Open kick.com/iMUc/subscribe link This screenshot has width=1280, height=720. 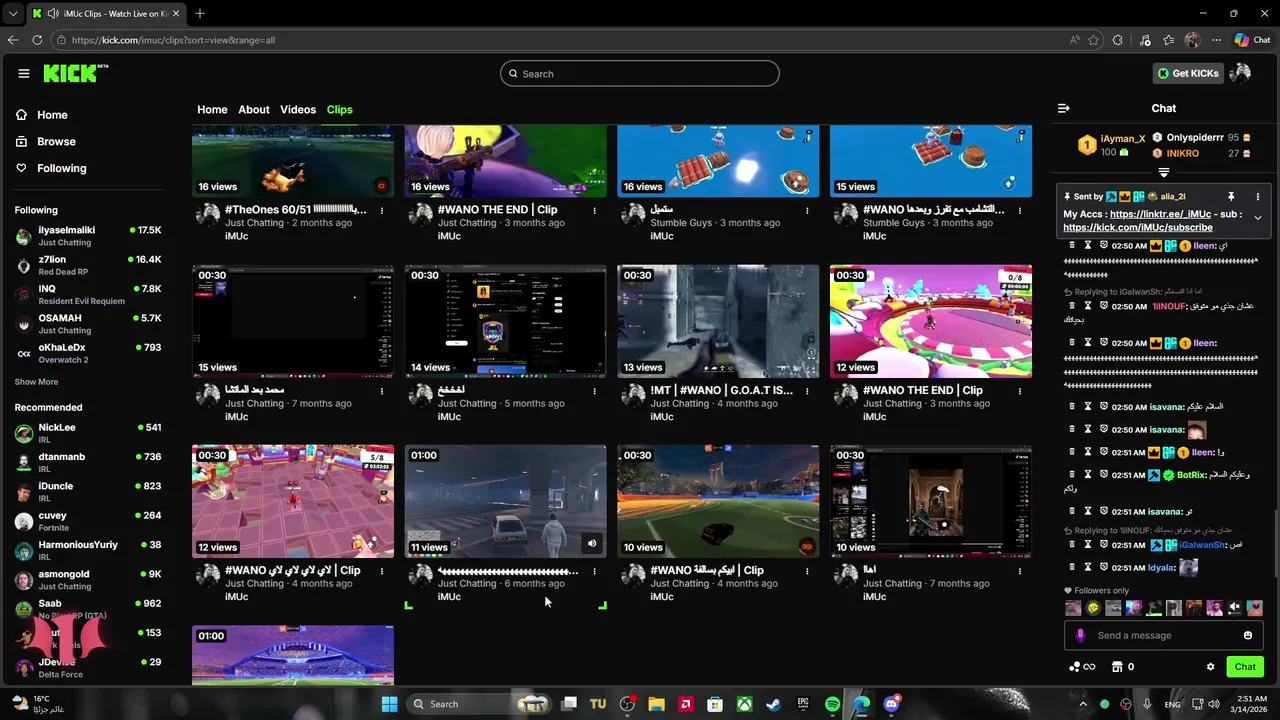tap(1138, 228)
